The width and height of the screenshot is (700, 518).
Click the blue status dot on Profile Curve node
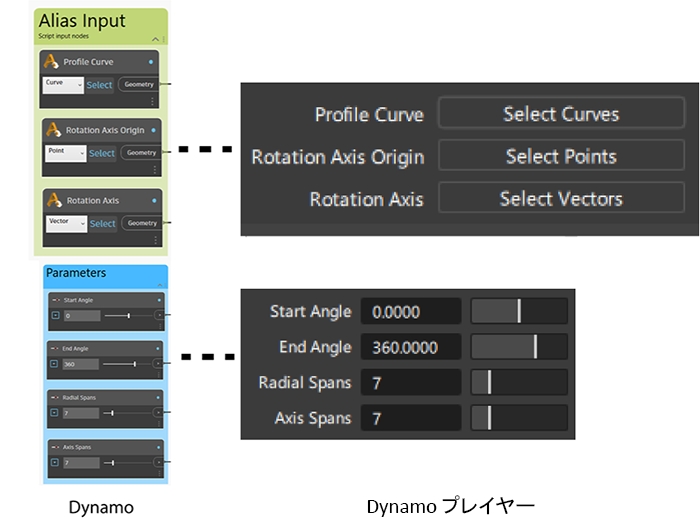coord(151,62)
